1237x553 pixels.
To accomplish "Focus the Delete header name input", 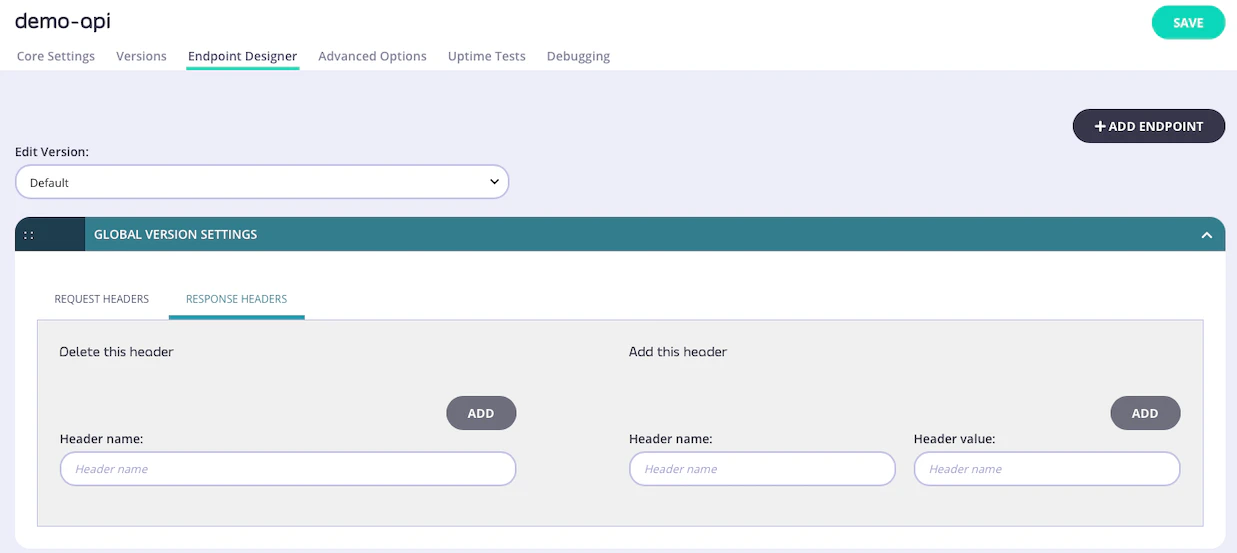I will point(288,469).
